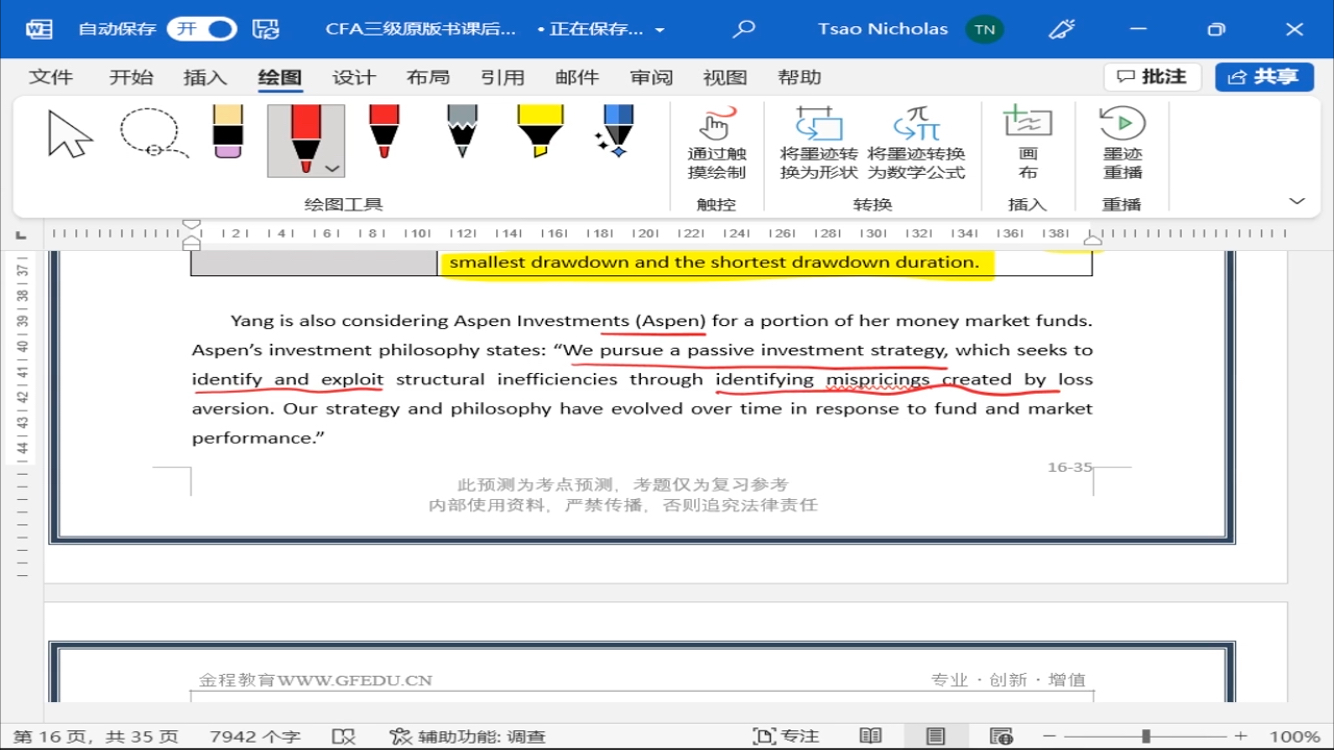Select the arrow selection cursor tool
Screen dimensions: 1334x750
coord(70,135)
